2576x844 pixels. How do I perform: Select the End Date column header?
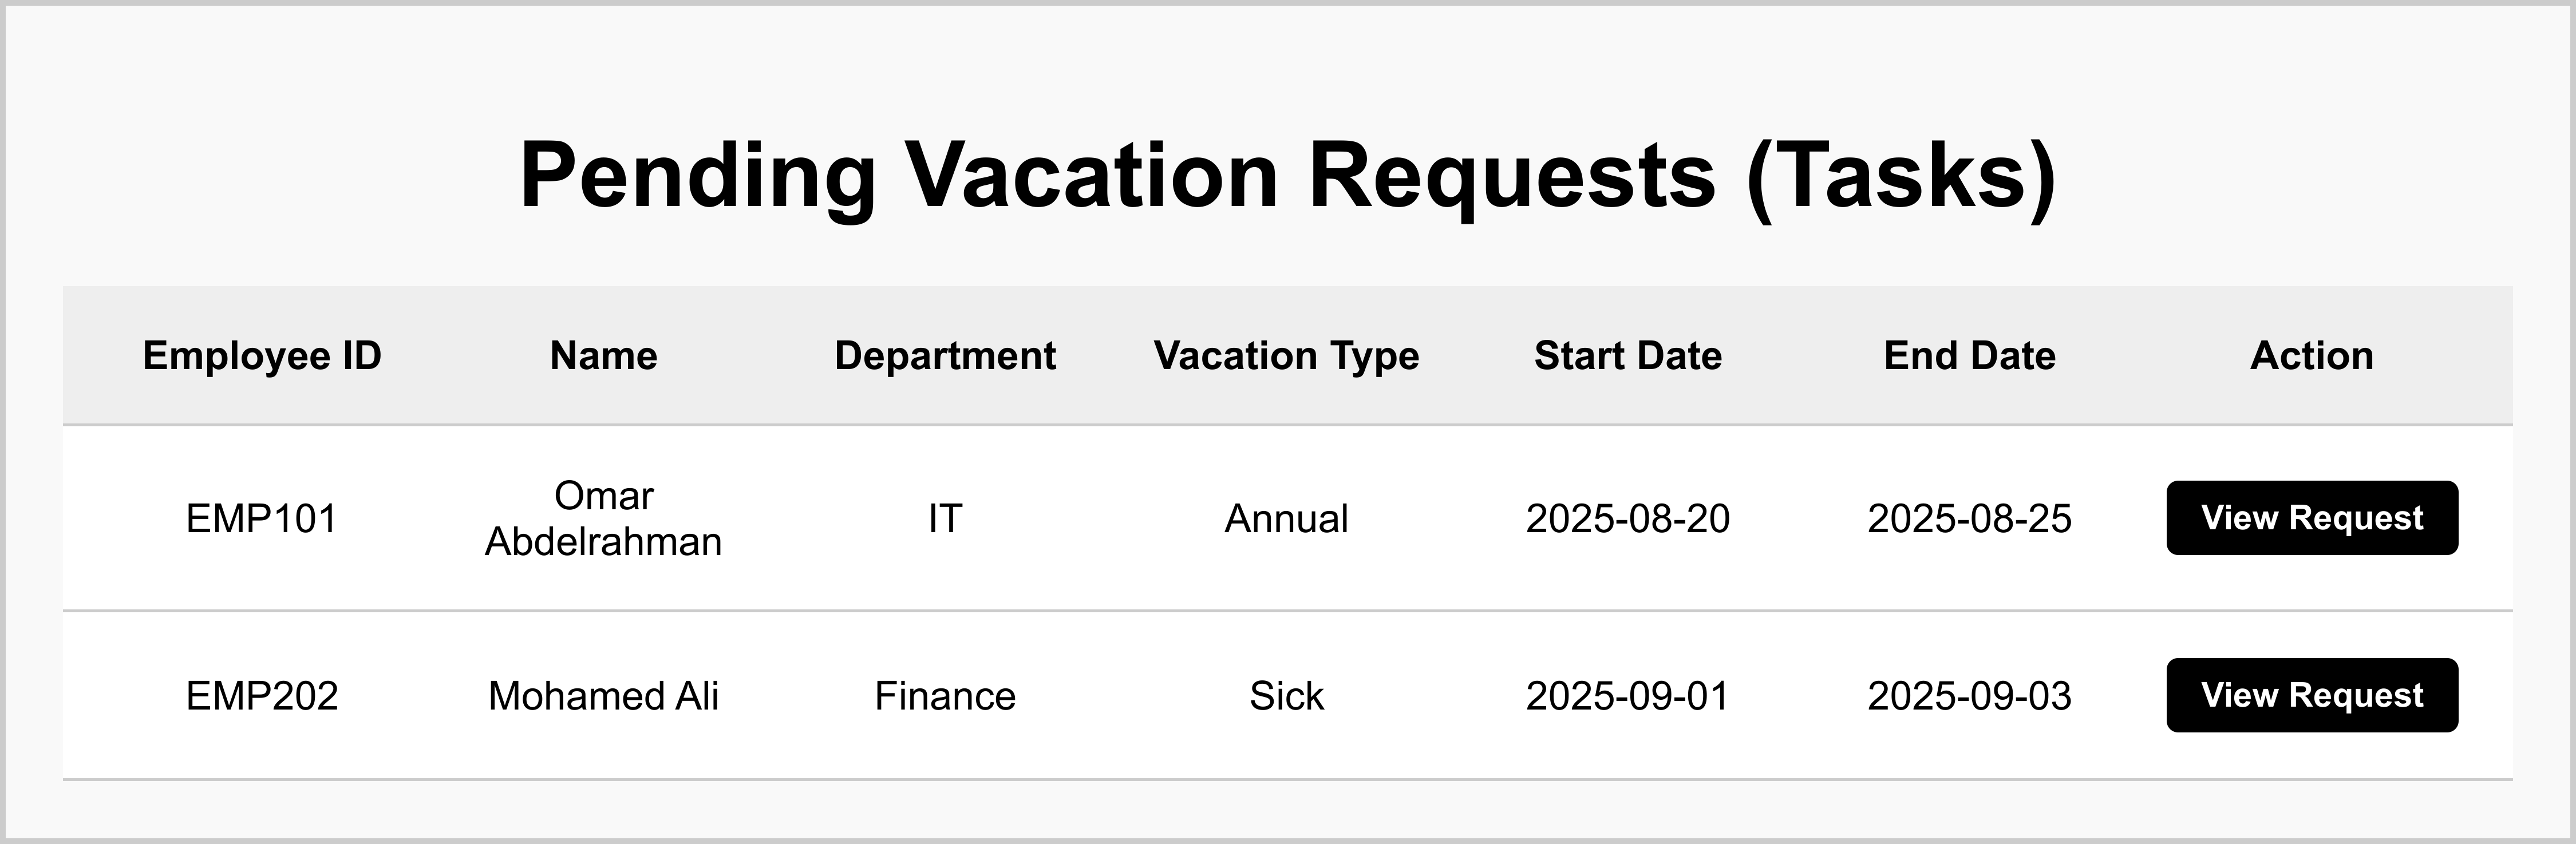pyautogui.click(x=1969, y=356)
